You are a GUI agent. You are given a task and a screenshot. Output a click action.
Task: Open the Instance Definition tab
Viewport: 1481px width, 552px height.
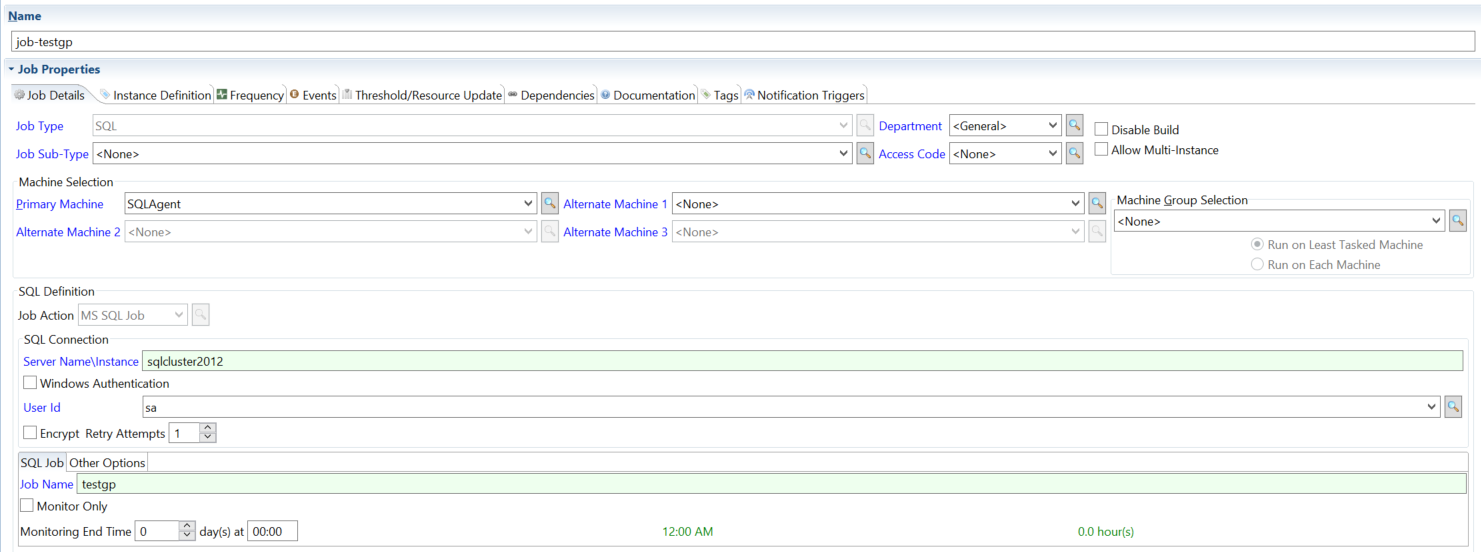click(155, 95)
